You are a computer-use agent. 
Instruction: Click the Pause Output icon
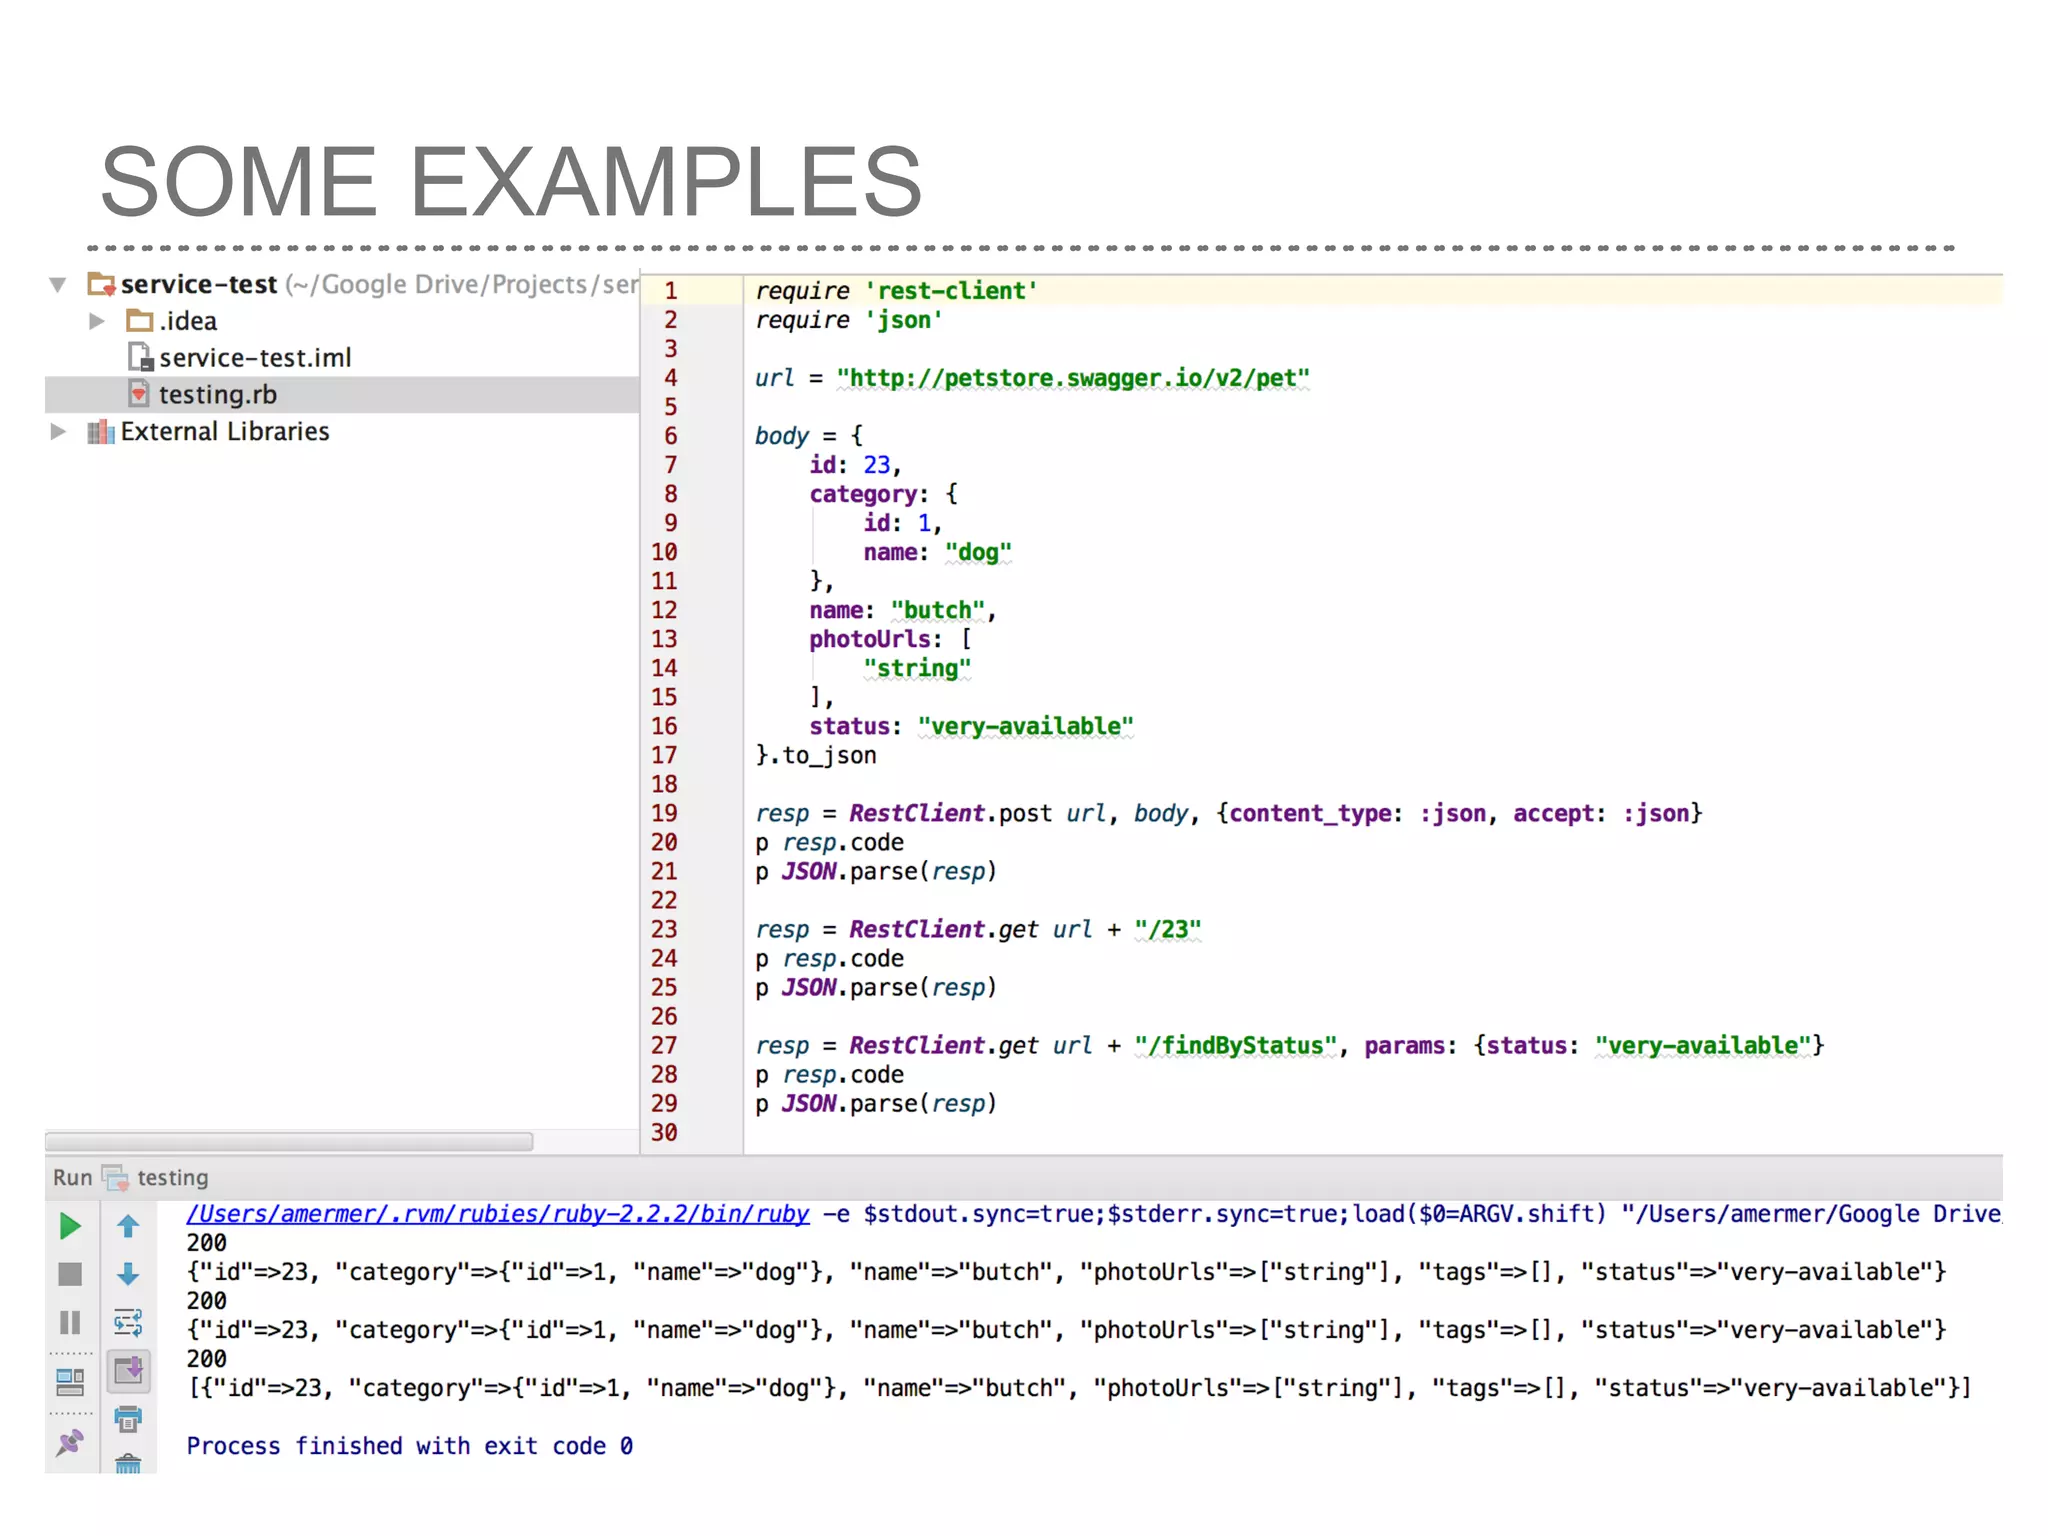click(x=70, y=1323)
